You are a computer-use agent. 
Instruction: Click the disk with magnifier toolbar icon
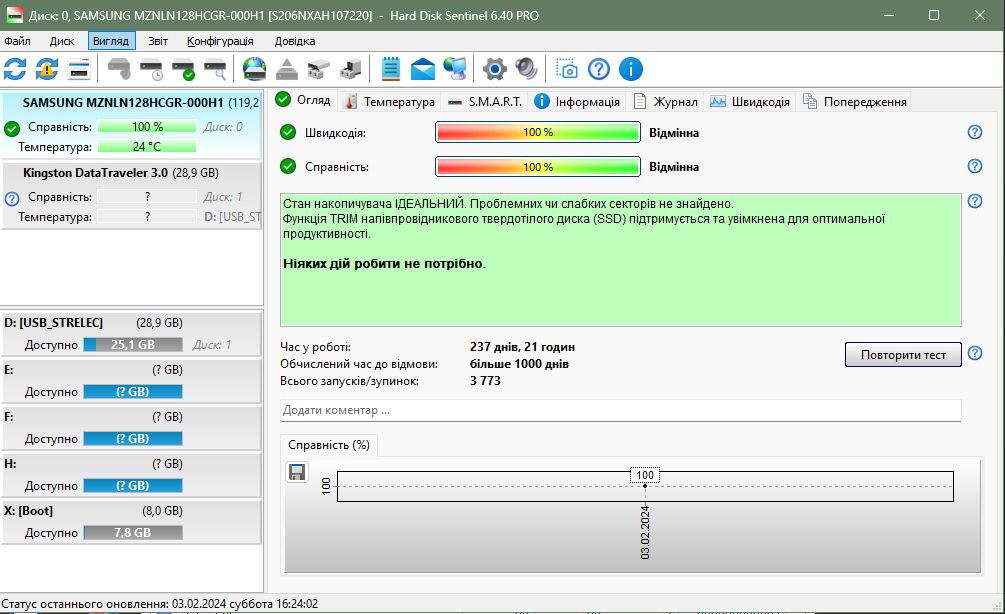tap(215, 69)
